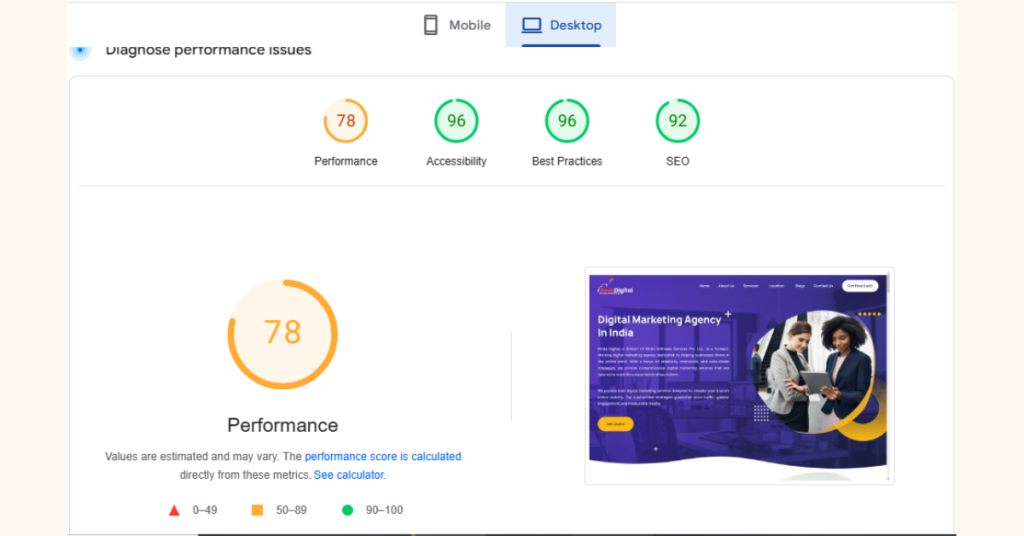Image resolution: width=1024 pixels, height=536 pixels.
Task: Click the SEO score gauge 92
Action: pyautogui.click(x=677, y=121)
